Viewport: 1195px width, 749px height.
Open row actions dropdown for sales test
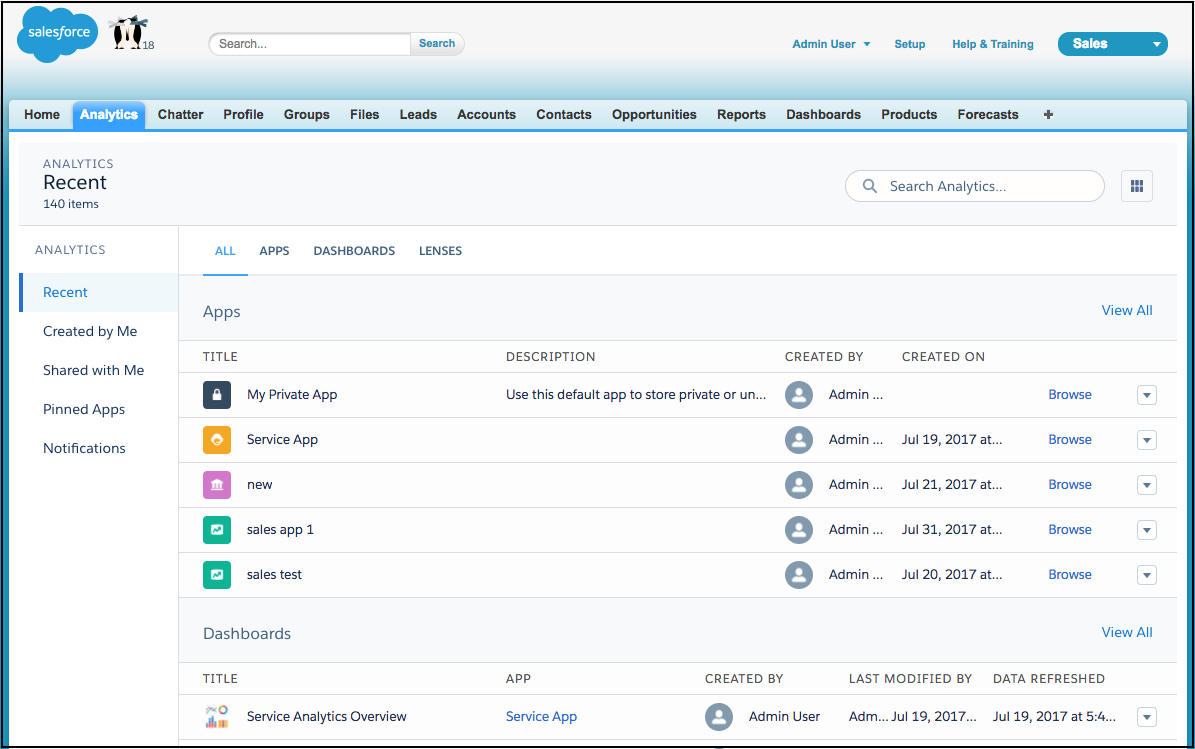pos(1147,575)
